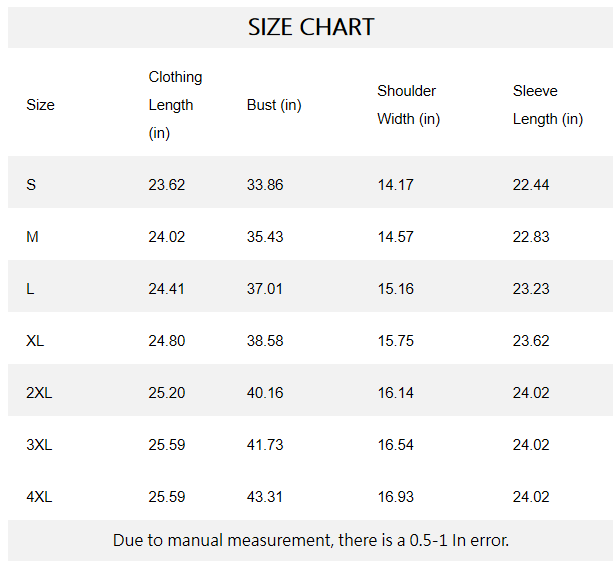
Task: Click the 41.73 bust value for 3XL
Action: [x=265, y=445]
